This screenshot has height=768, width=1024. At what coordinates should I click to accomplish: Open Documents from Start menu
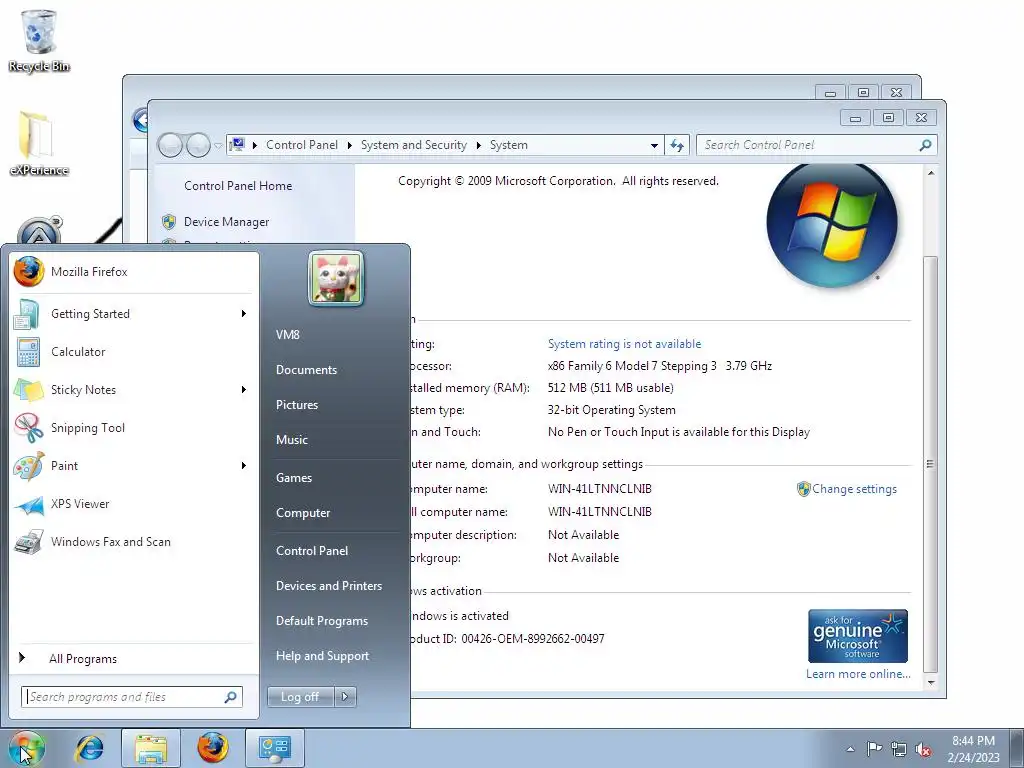coord(306,370)
